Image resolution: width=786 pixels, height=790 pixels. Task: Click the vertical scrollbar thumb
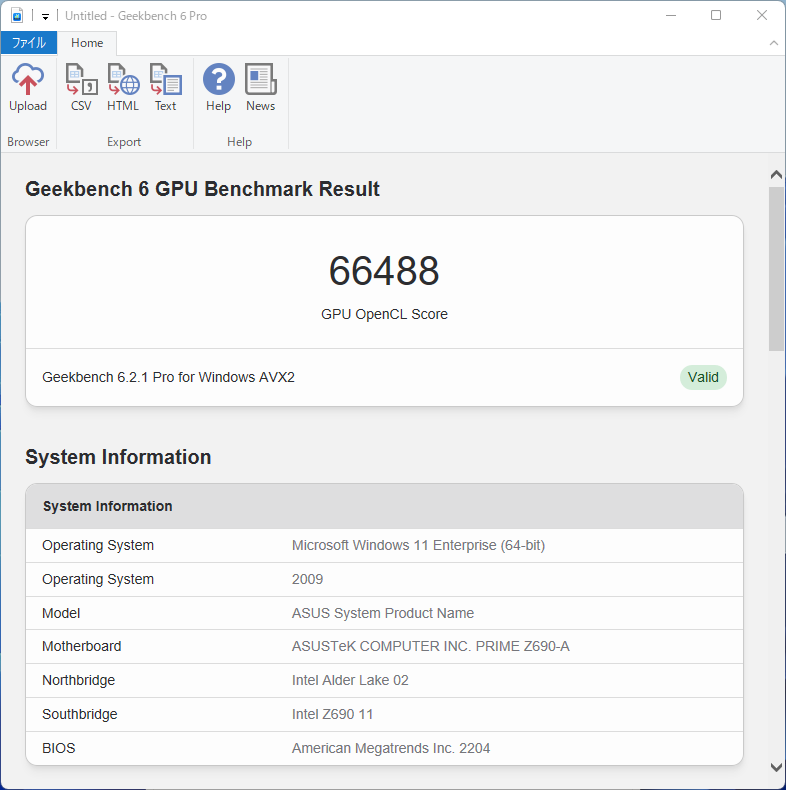click(776, 268)
